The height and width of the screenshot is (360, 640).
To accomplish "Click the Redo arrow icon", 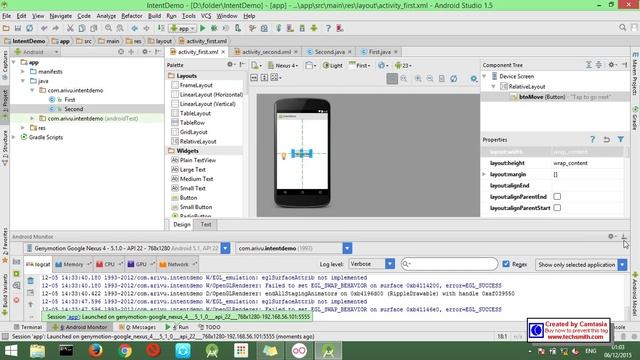I will (x=56, y=28).
